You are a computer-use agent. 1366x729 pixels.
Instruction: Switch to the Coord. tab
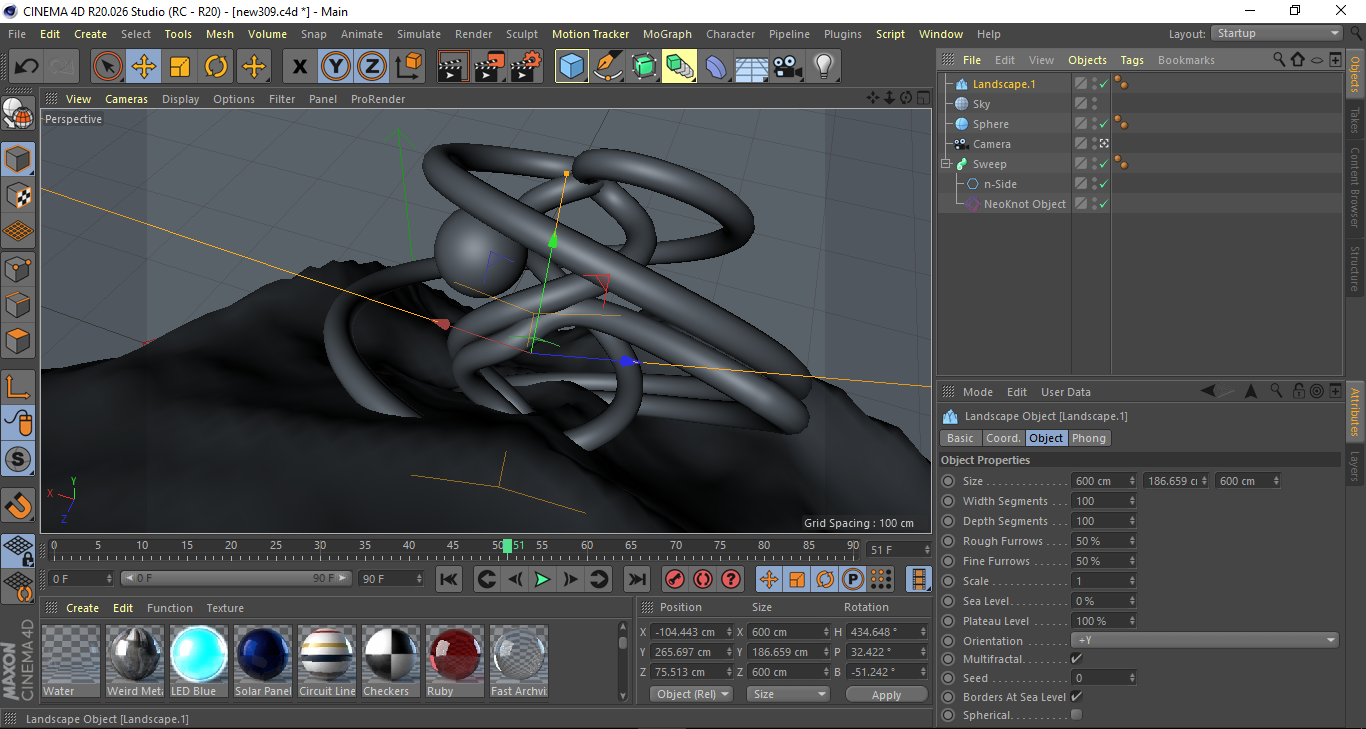click(x=1003, y=438)
